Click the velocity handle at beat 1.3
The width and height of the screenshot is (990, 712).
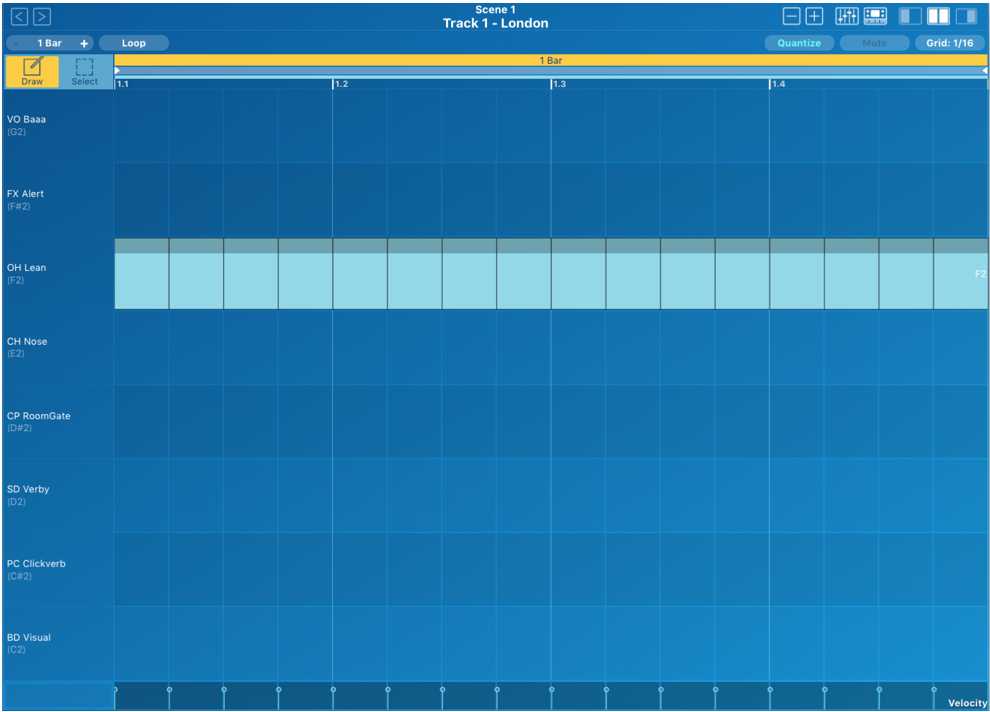pyautogui.click(x=552, y=689)
